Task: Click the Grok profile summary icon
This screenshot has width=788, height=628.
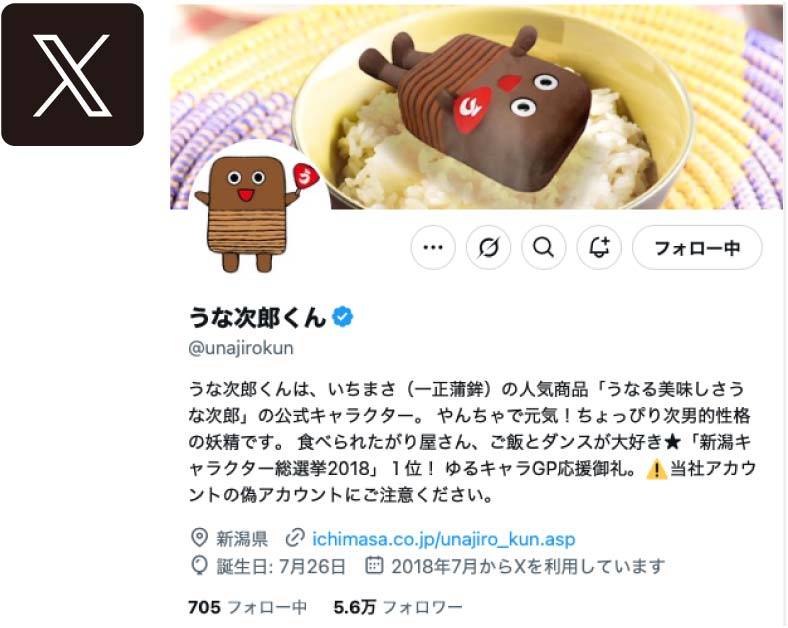Action: 488,248
